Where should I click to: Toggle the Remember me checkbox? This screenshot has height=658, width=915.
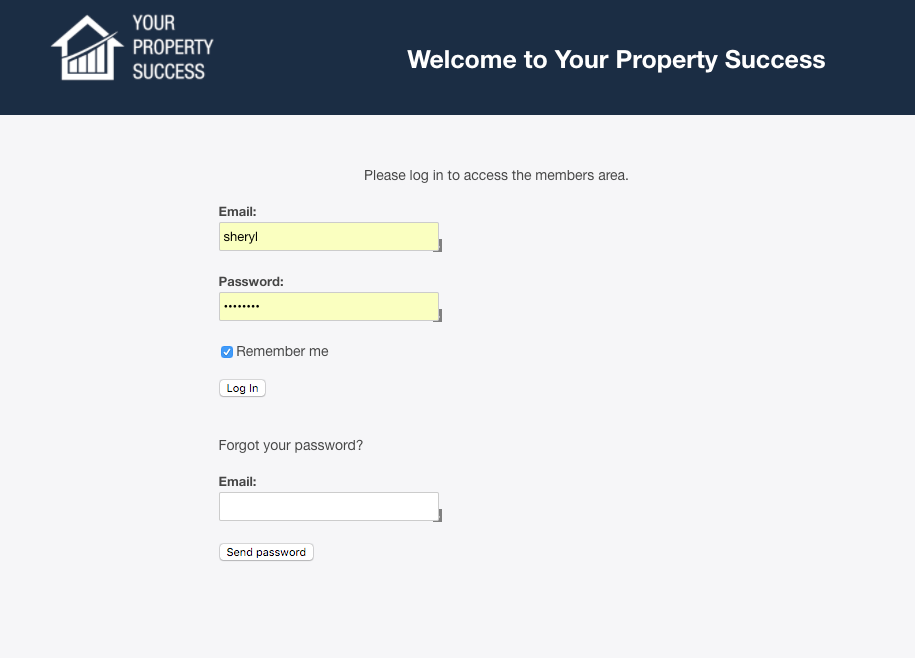click(227, 352)
